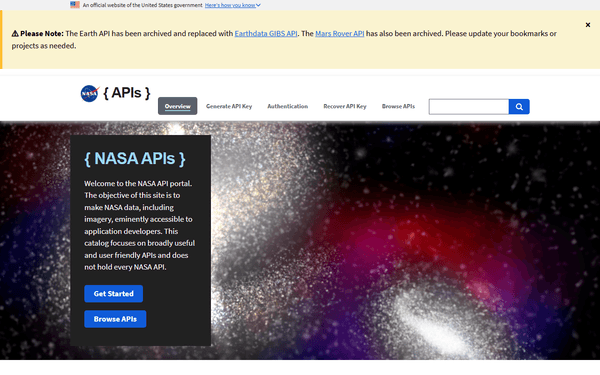Image resolution: width=600 pixels, height=375 pixels.
Task: Switch to Browse APIs in the nav bar
Action: pyautogui.click(x=398, y=106)
